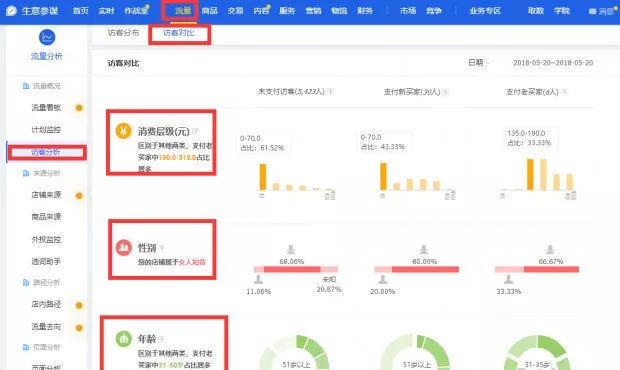620x370 pixels.
Task: Click the tallest bar under 135.0-190.0 33.33%
Action: click(x=530, y=174)
